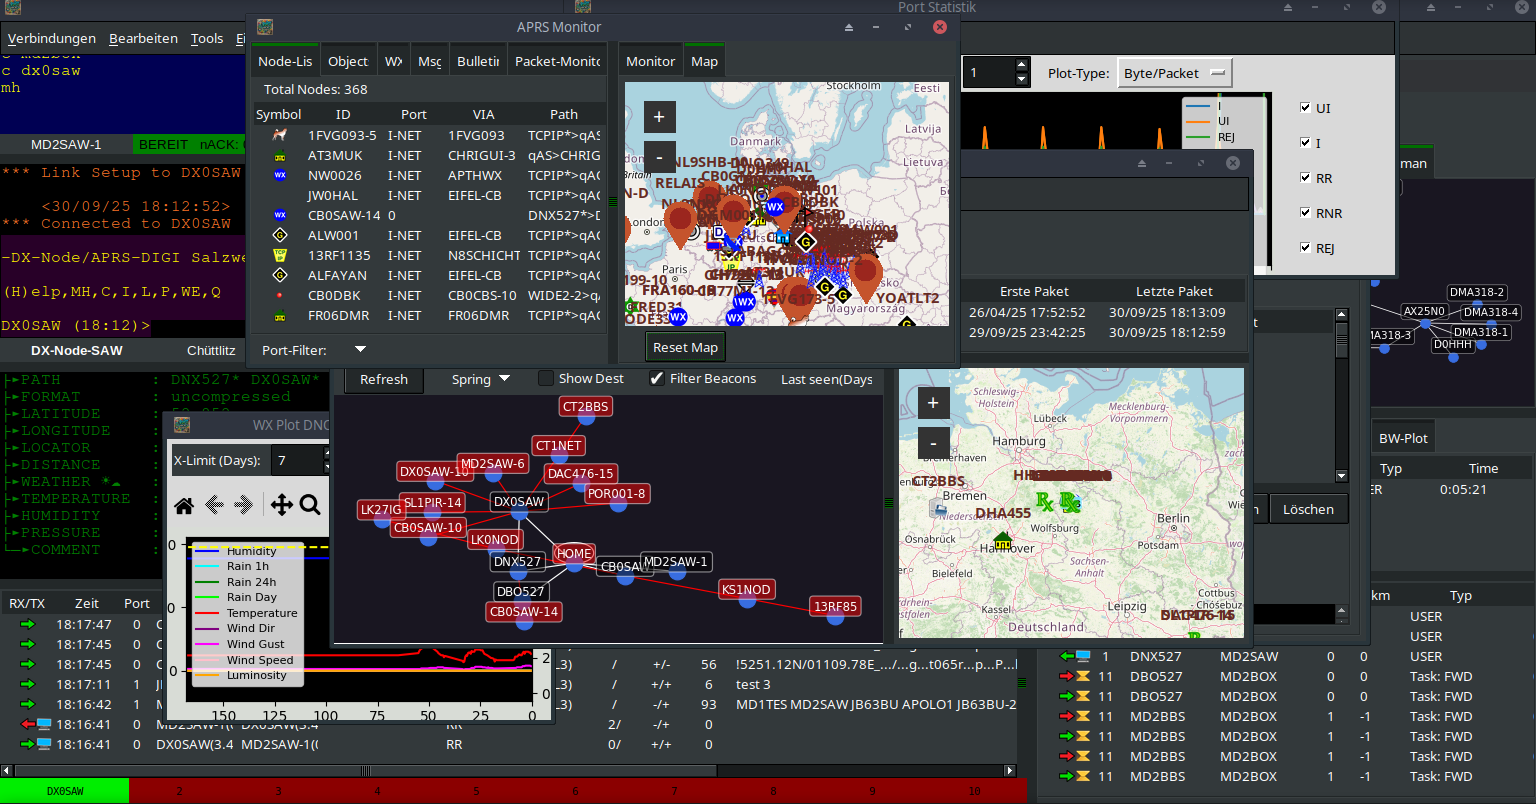1536x804 pixels.
Task: Click the Home icon in WX Plot toolbar
Action: (x=184, y=505)
